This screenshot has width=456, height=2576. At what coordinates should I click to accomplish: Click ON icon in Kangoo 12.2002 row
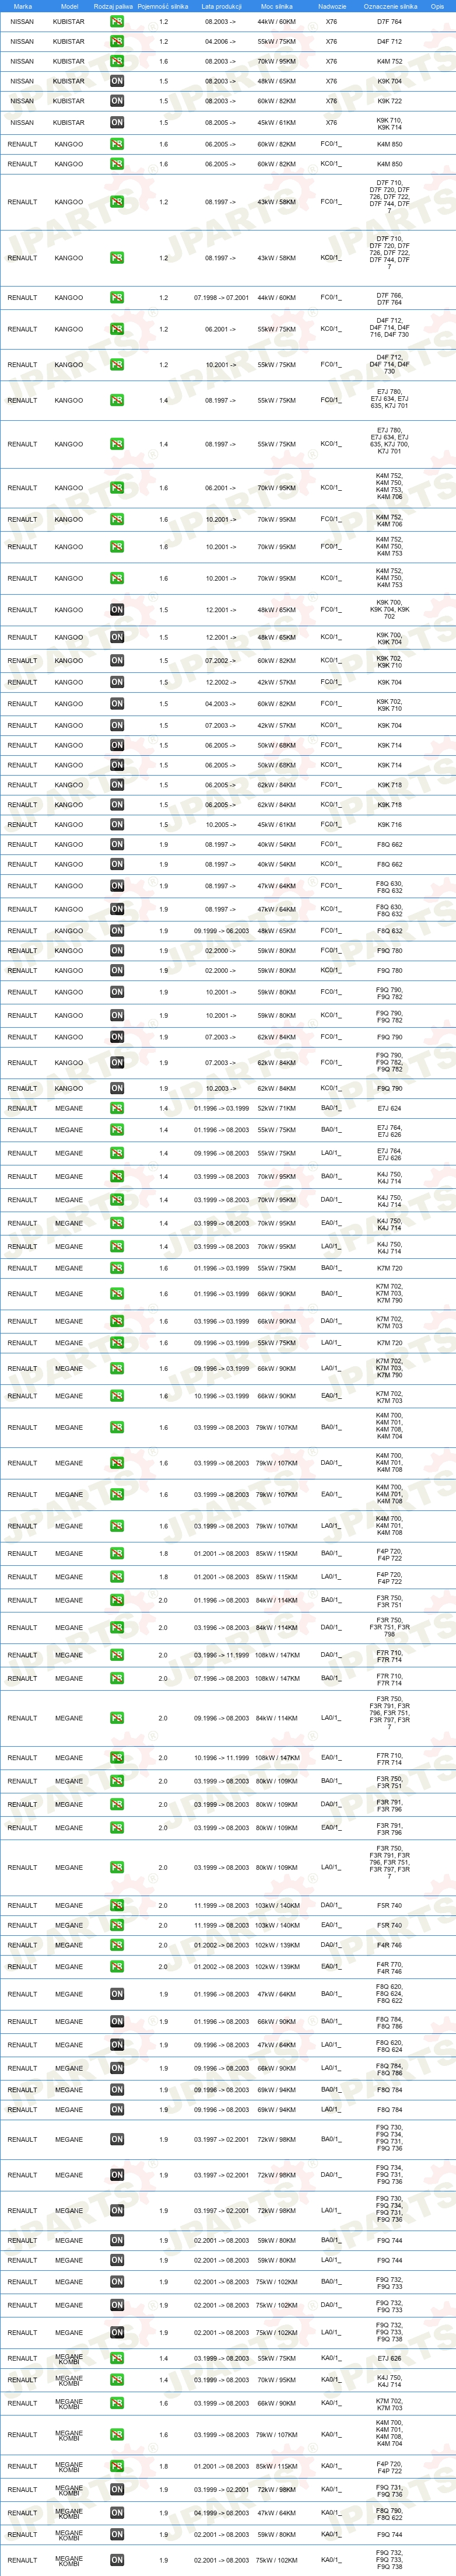point(117,682)
